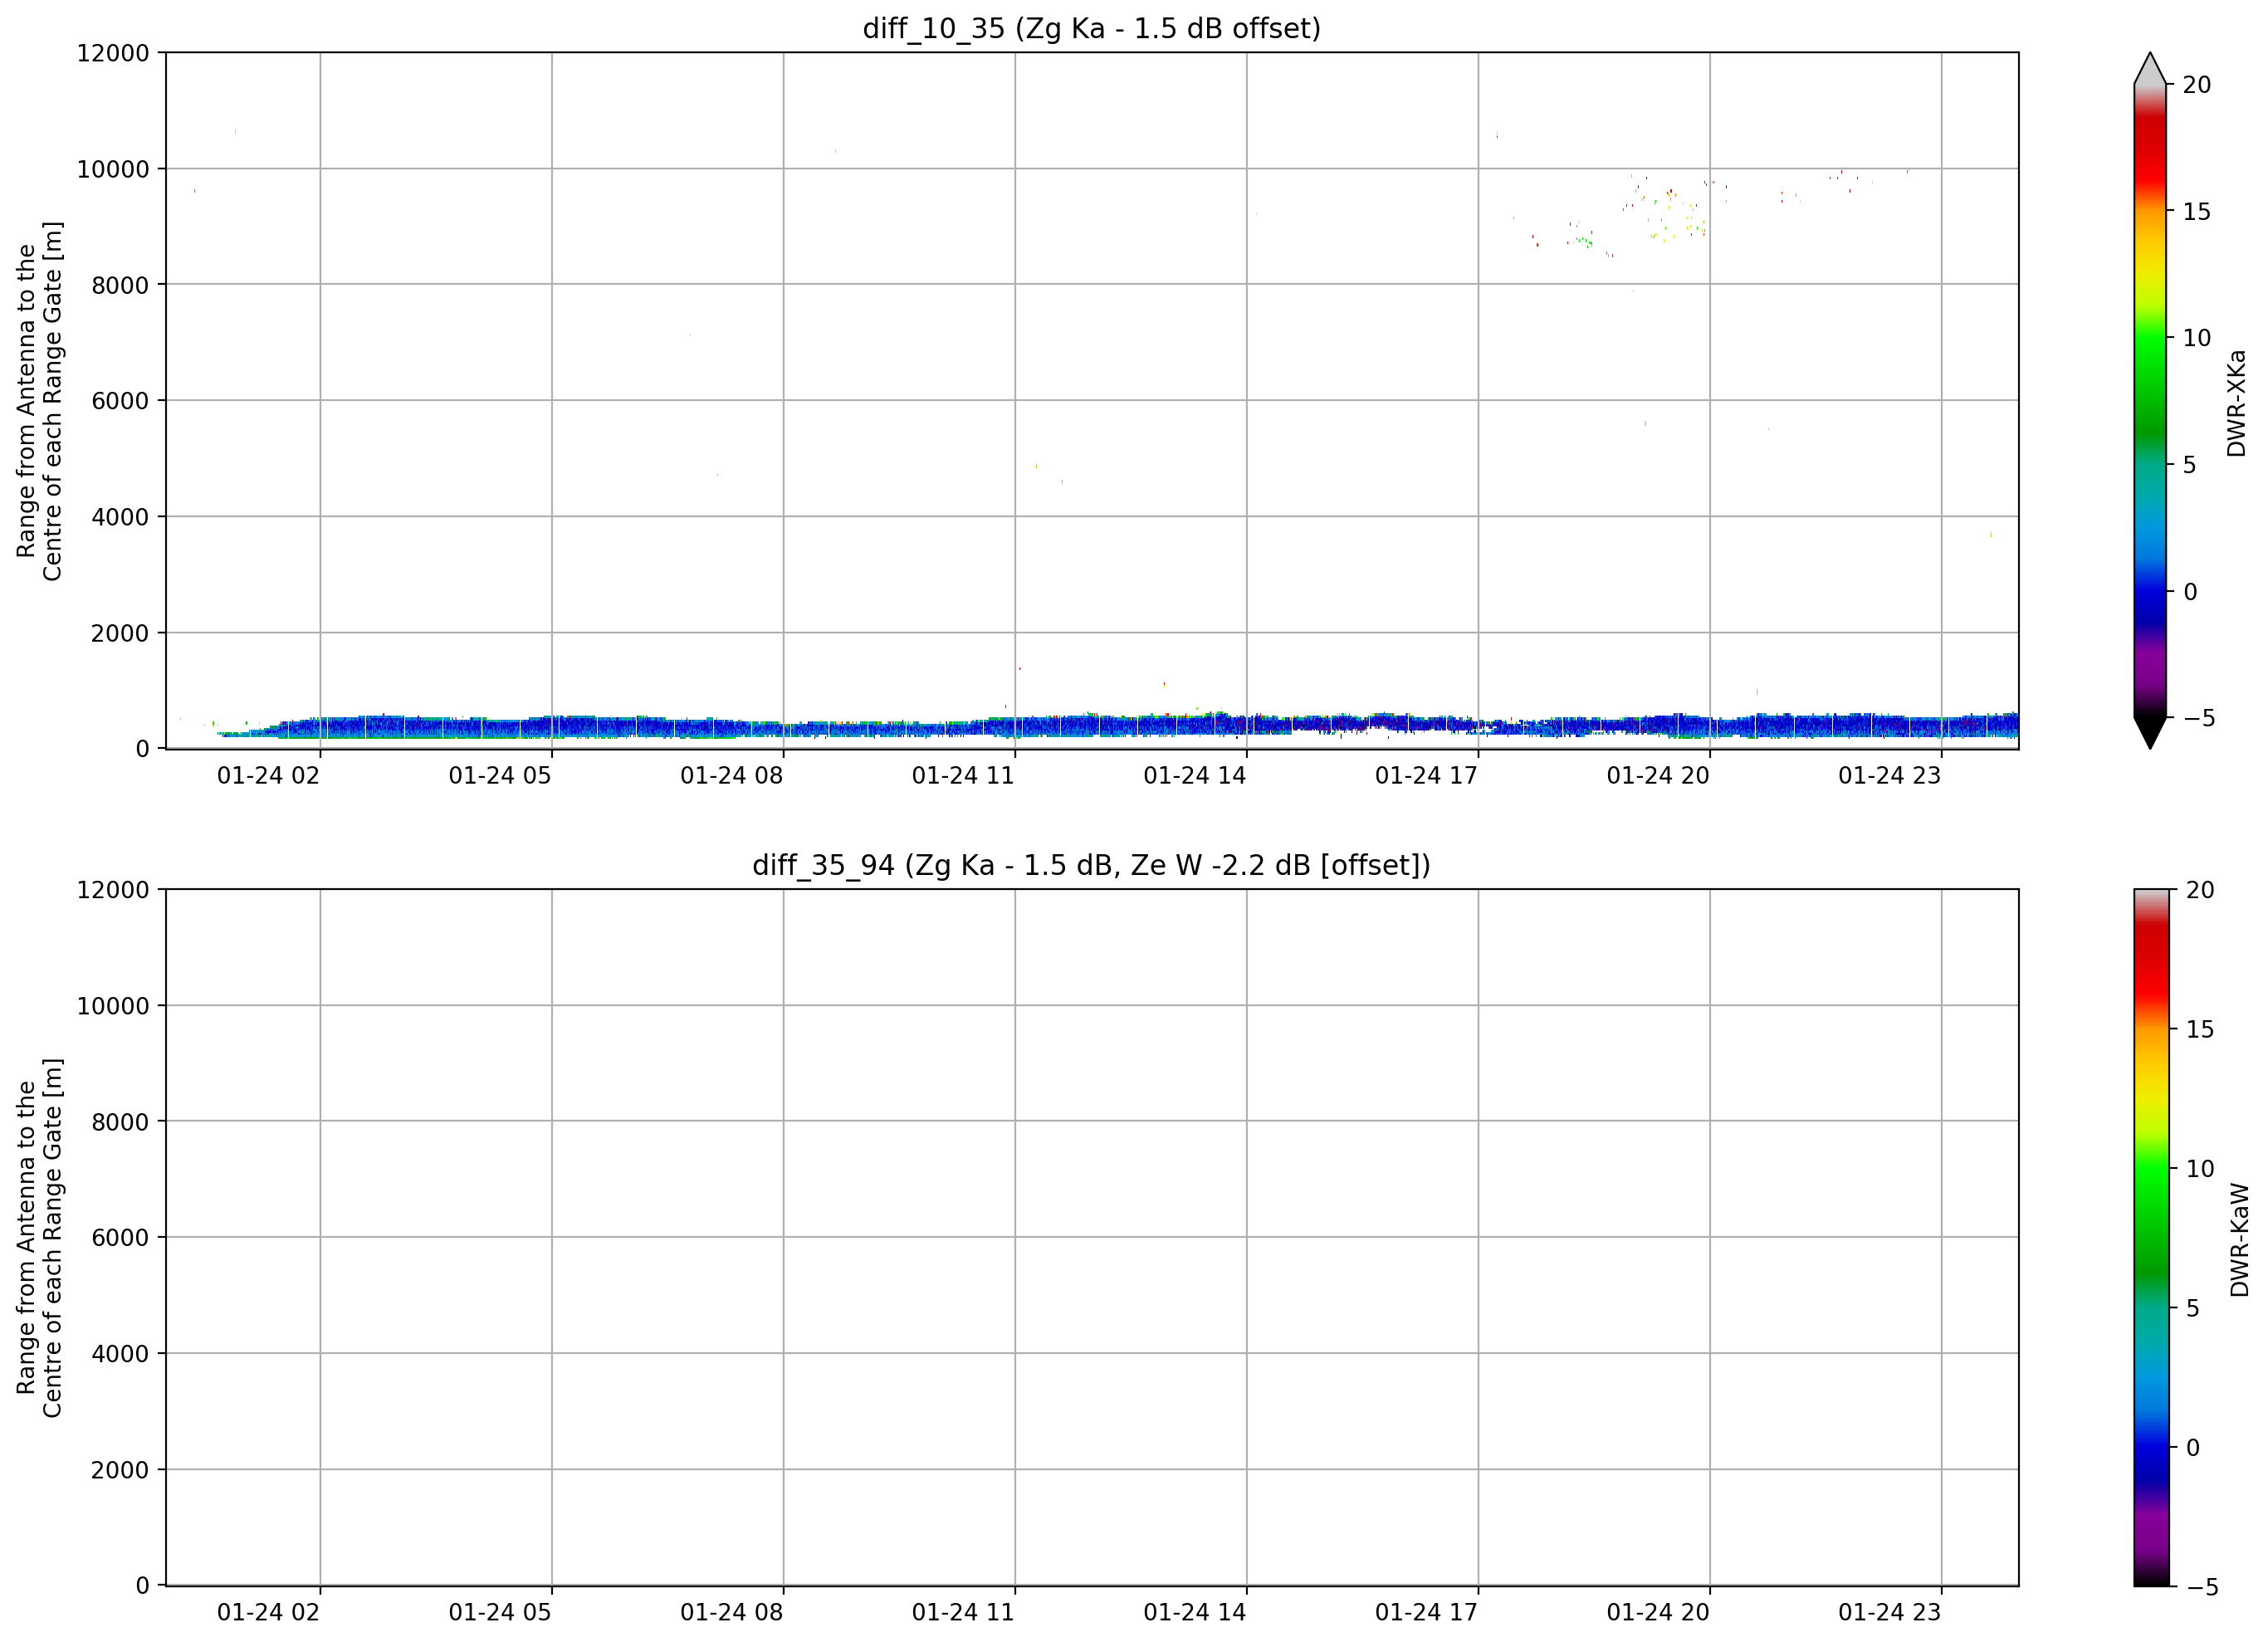Click the DWR-KaW color scale bar

point(2151,1237)
